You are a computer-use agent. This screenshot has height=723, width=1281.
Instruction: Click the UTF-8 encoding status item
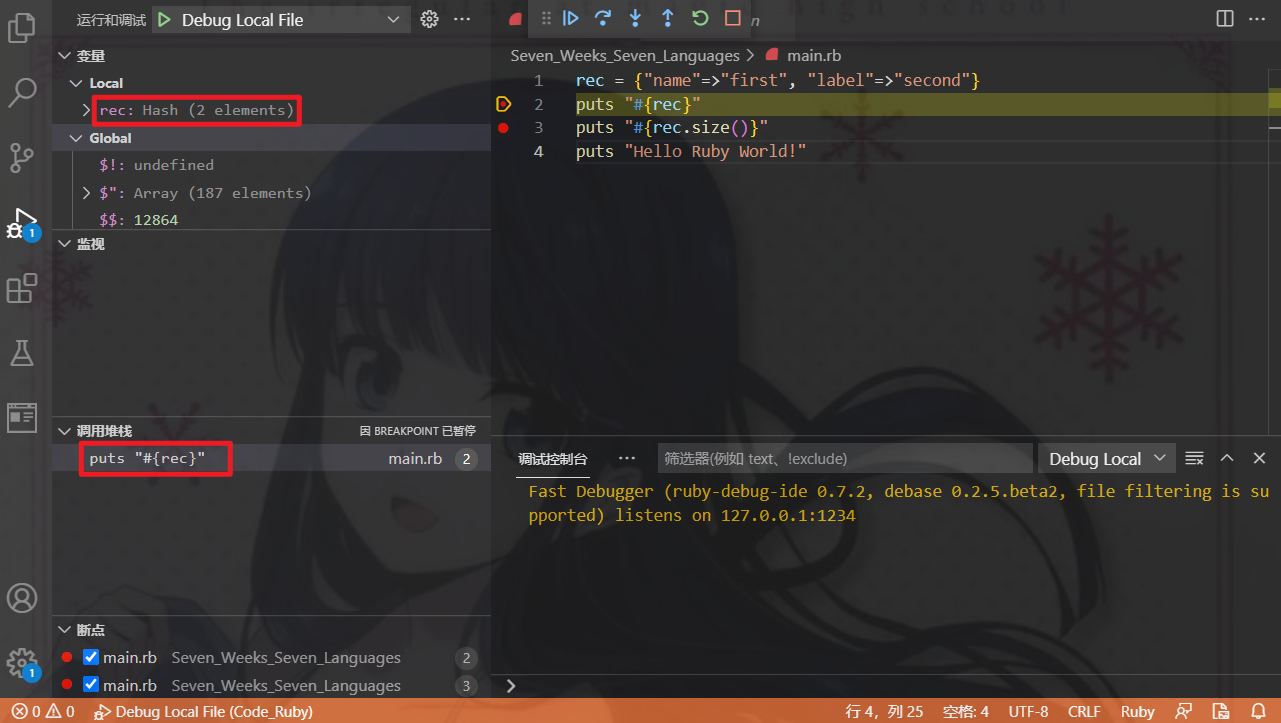(1028, 711)
